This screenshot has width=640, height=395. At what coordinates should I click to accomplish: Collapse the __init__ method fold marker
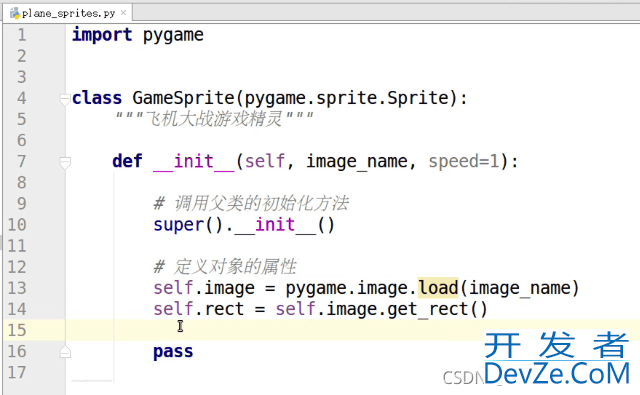65,162
